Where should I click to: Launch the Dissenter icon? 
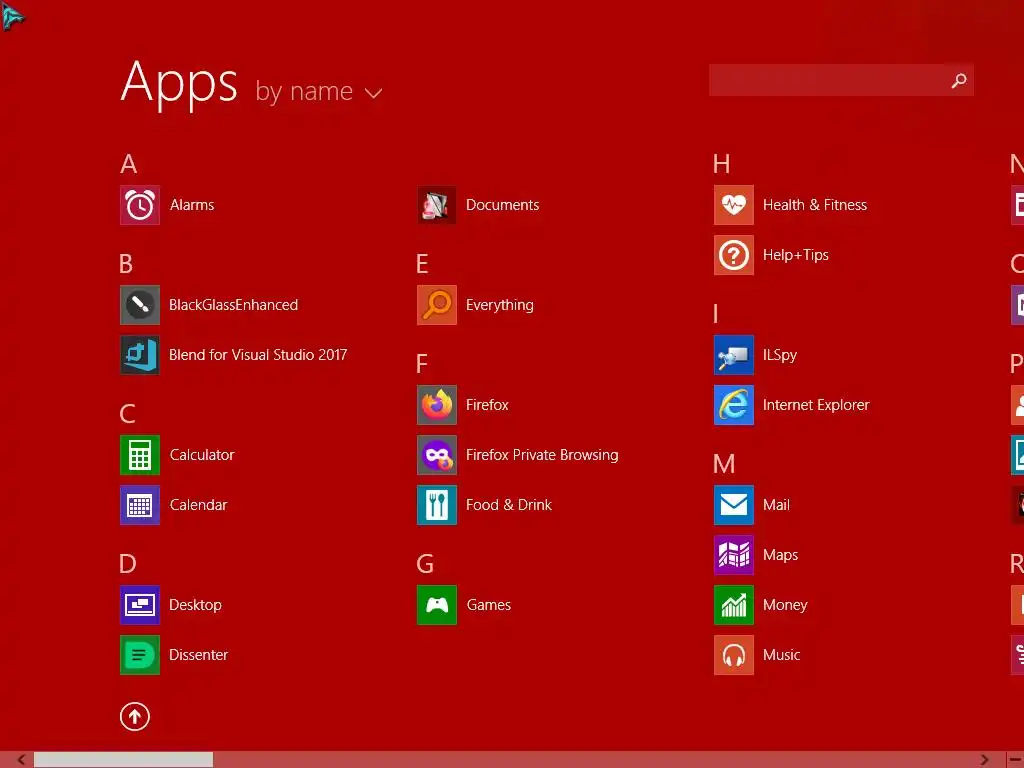point(140,655)
